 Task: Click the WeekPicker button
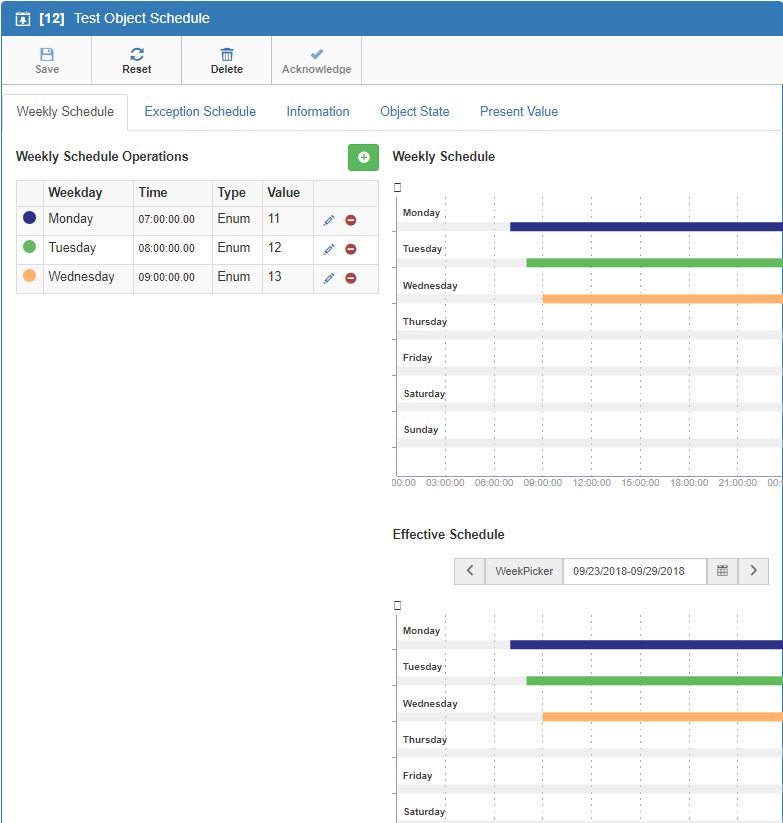(524, 571)
